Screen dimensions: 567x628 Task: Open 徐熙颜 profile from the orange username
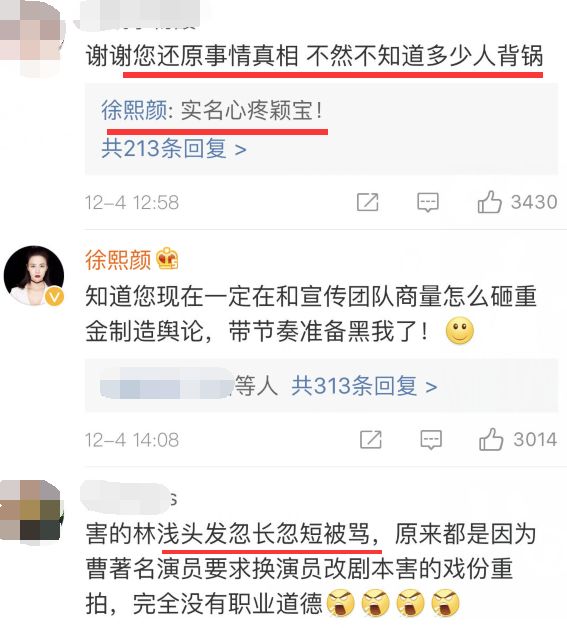tap(118, 260)
